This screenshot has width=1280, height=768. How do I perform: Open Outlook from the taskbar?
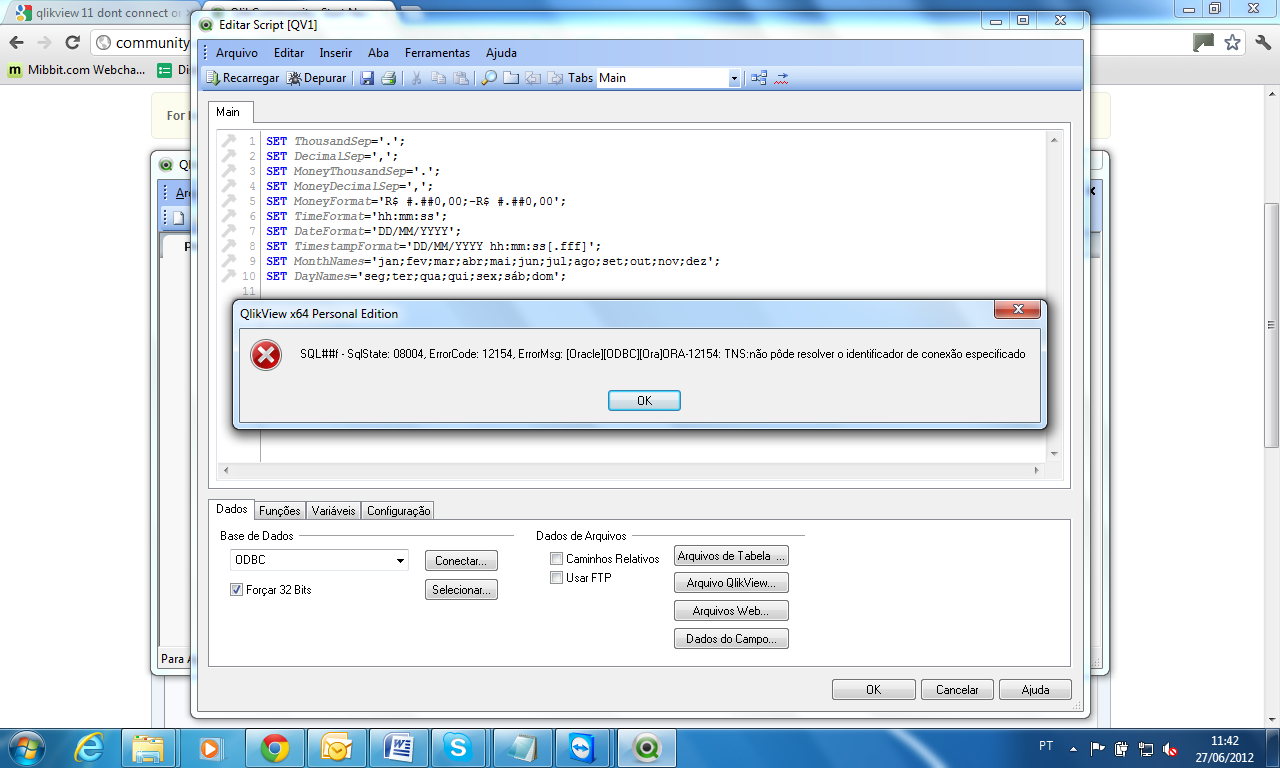pos(337,748)
